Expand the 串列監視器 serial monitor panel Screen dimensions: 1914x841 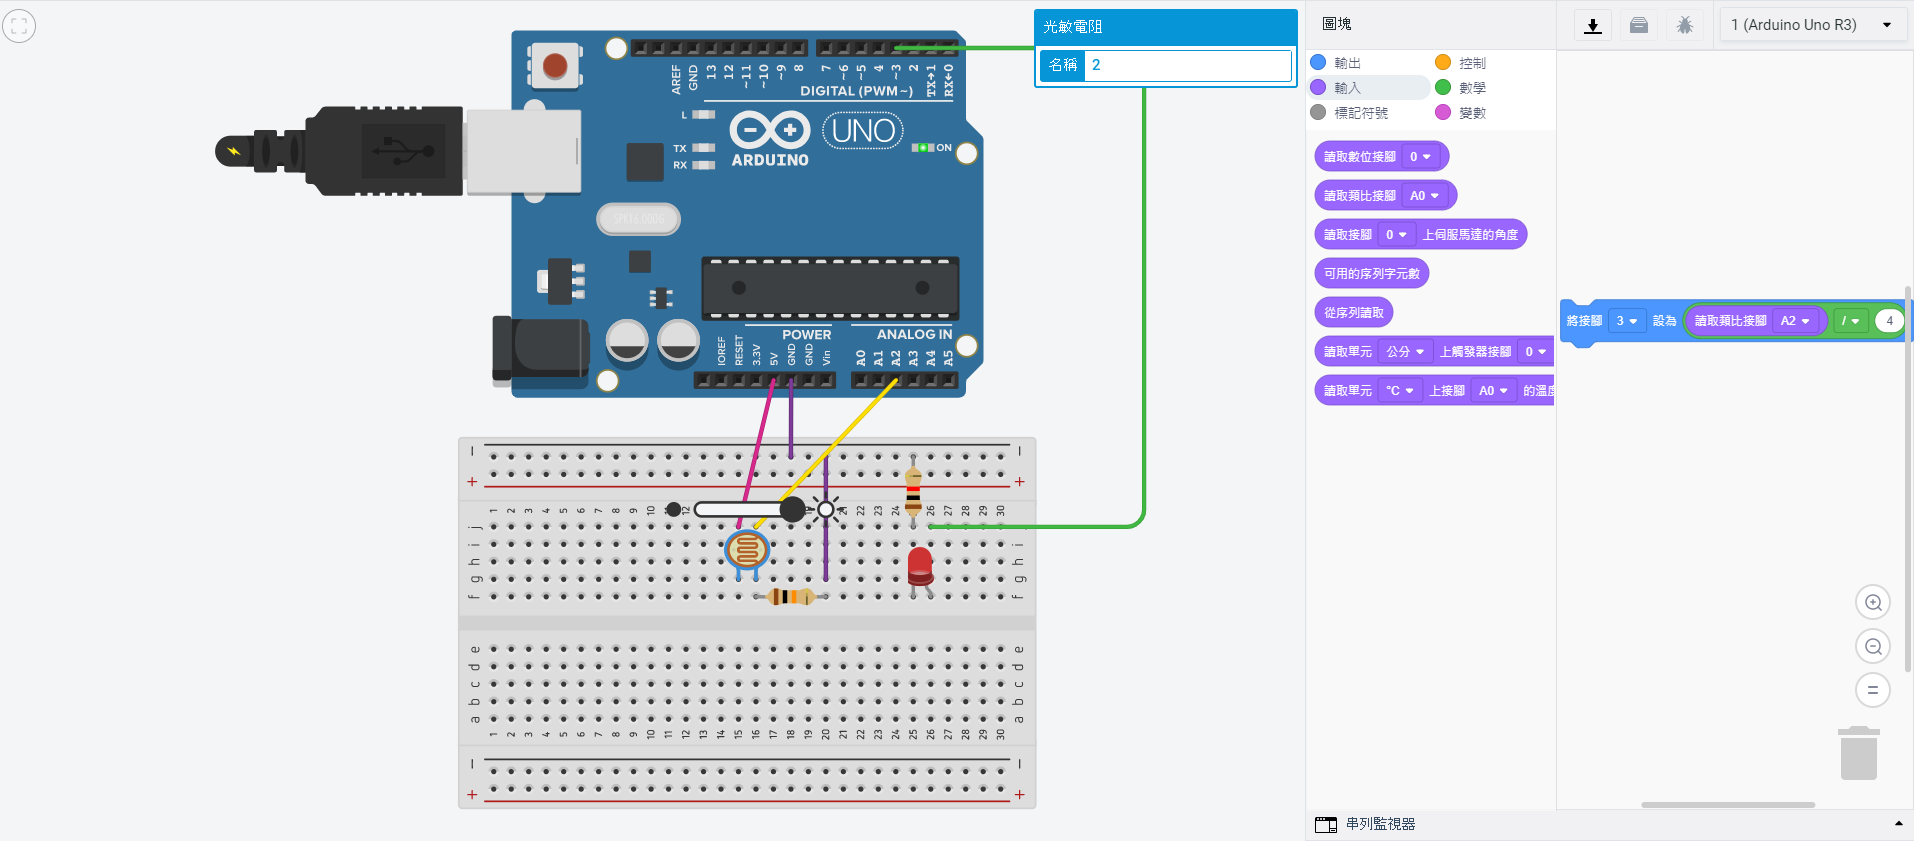[1897, 824]
